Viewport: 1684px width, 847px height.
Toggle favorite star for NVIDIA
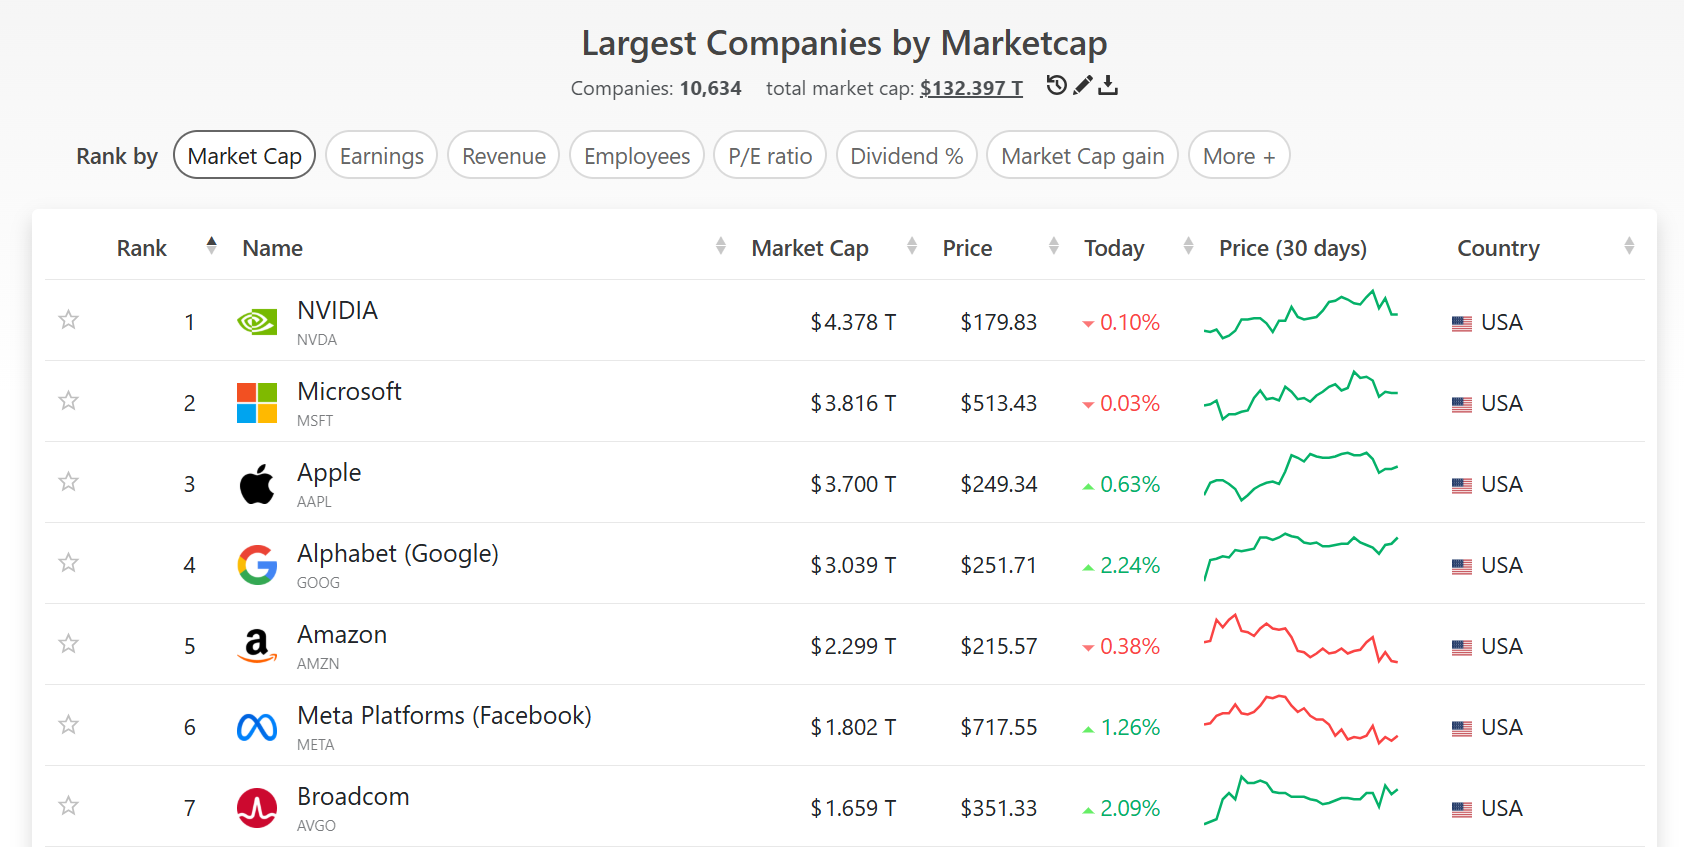[x=68, y=320]
